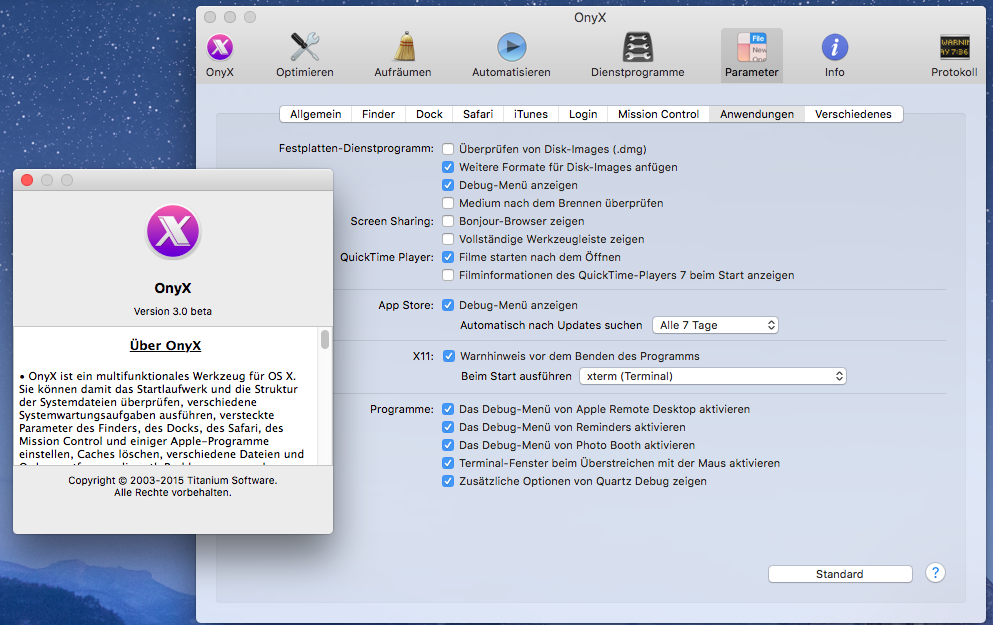The height and width of the screenshot is (625, 993).
Task: Toggle Terminal-Fenster beim Überstreichen mit der Maus
Action: pyautogui.click(x=448, y=464)
